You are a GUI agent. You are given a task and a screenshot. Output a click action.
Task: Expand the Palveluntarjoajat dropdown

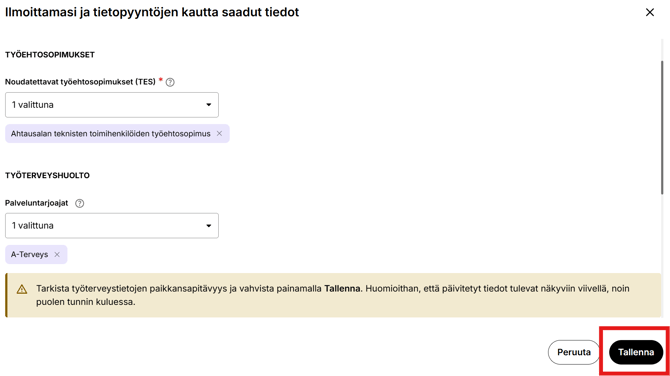coord(112,226)
